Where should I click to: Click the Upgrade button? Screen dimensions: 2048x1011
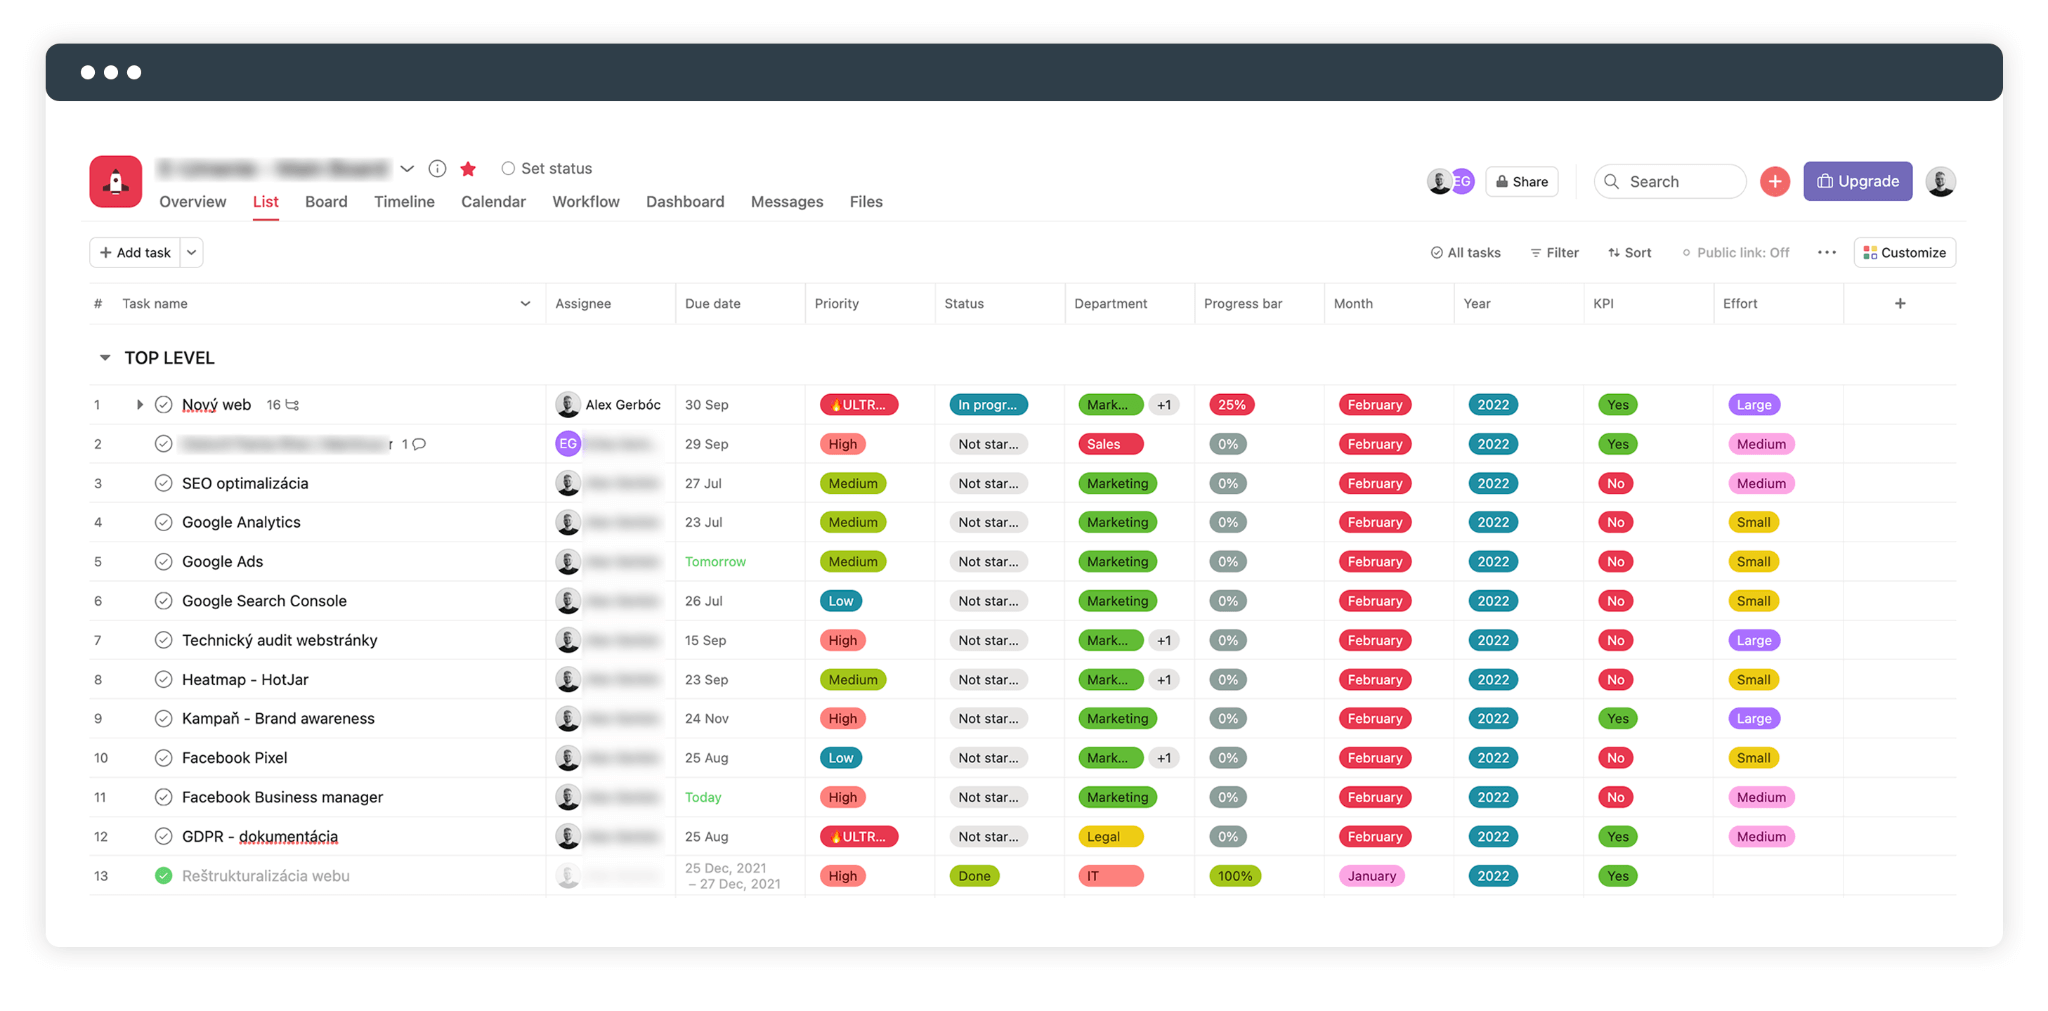(1857, 182)
